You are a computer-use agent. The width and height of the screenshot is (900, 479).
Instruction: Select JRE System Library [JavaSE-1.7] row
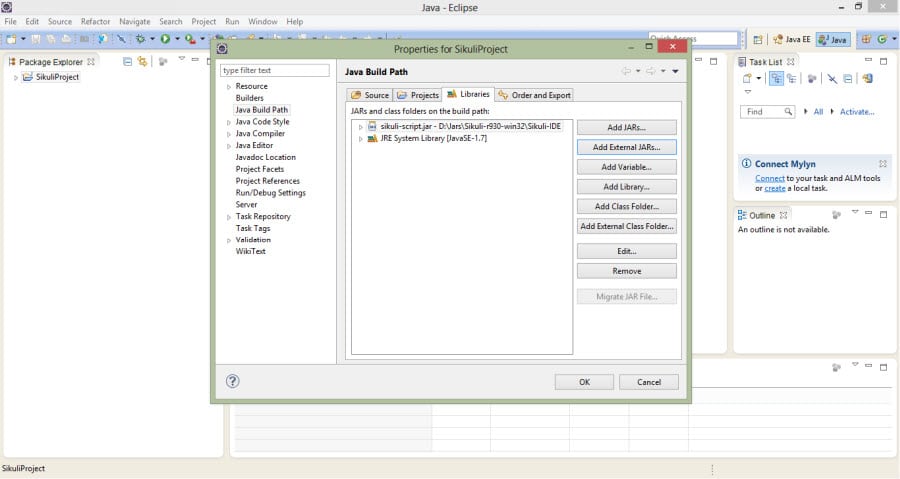pos(433,138)
